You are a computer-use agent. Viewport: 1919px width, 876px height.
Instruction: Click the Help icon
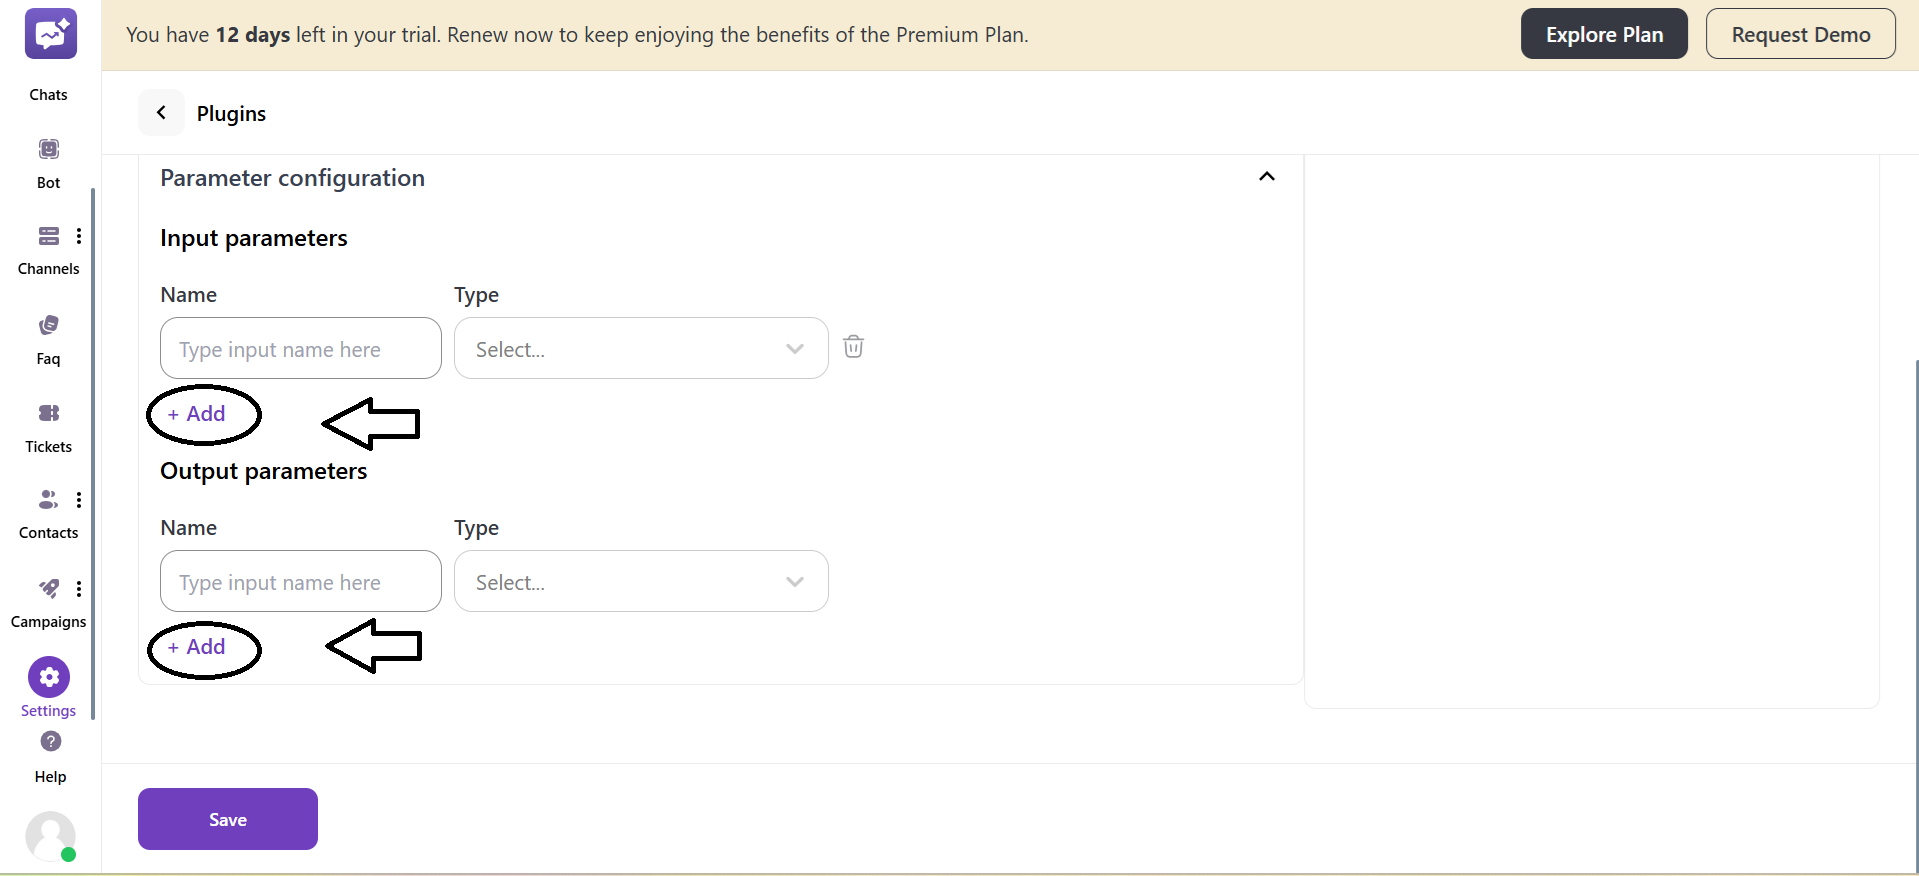click(49, 742)
